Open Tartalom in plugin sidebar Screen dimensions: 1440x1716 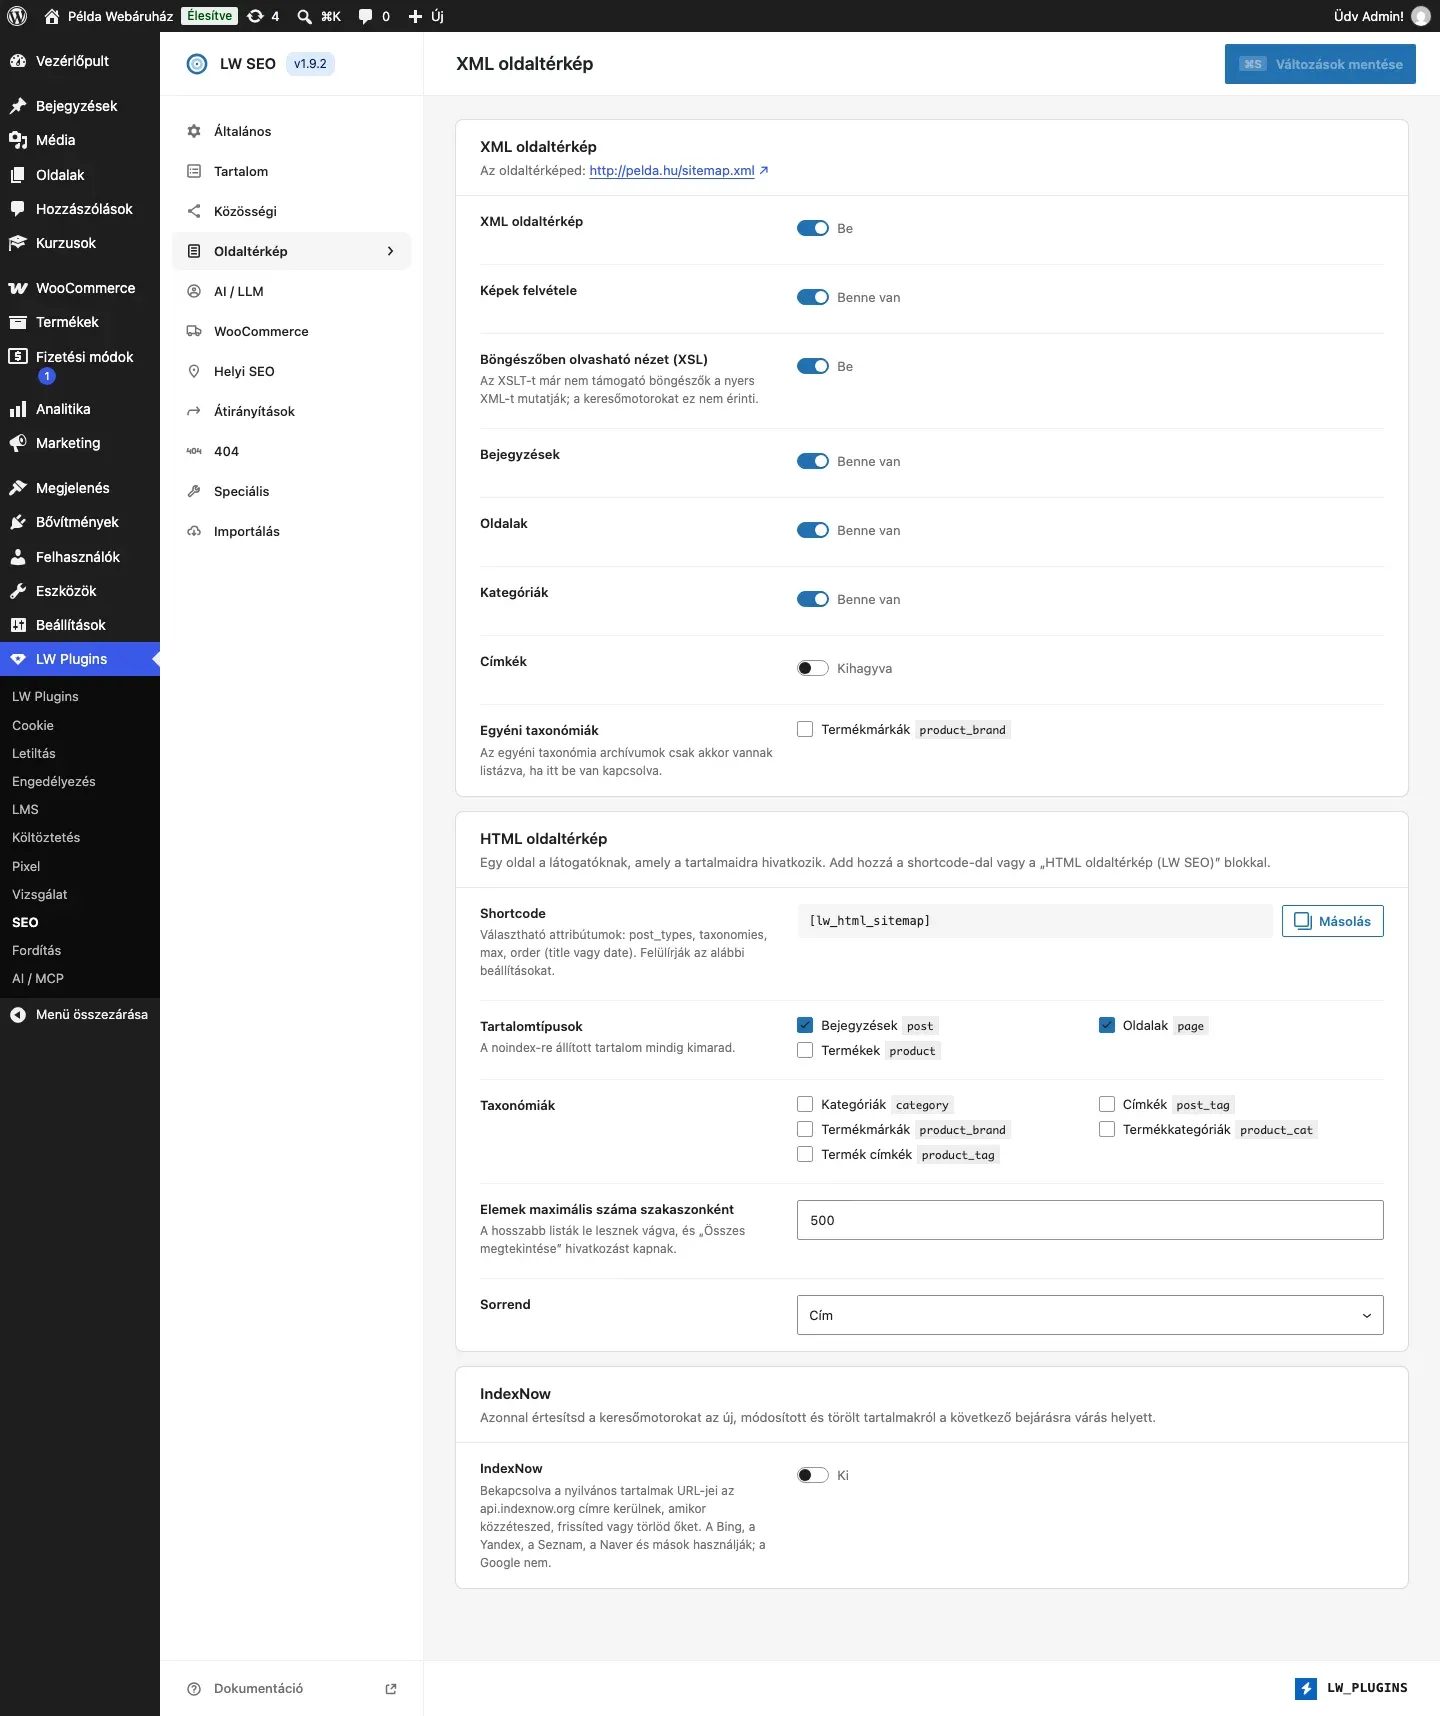pyautogui.click(x=292, y=171)
